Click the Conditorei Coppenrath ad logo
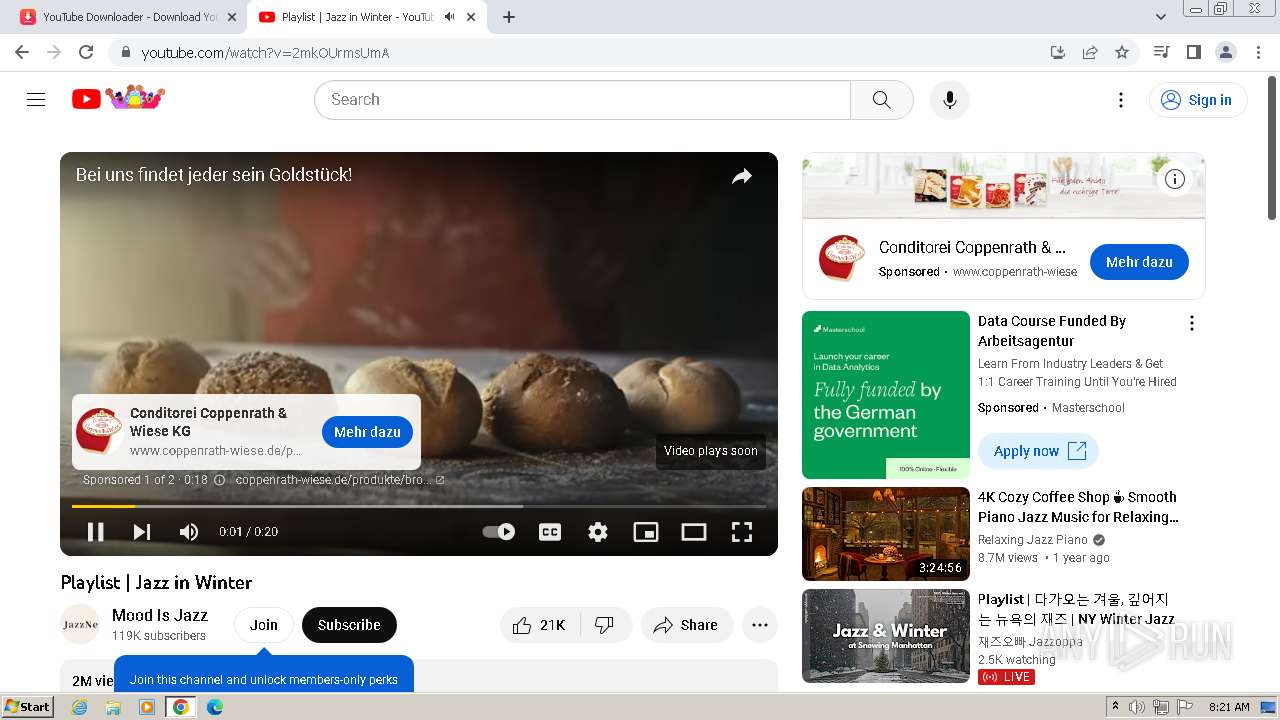 pos(842,259)
